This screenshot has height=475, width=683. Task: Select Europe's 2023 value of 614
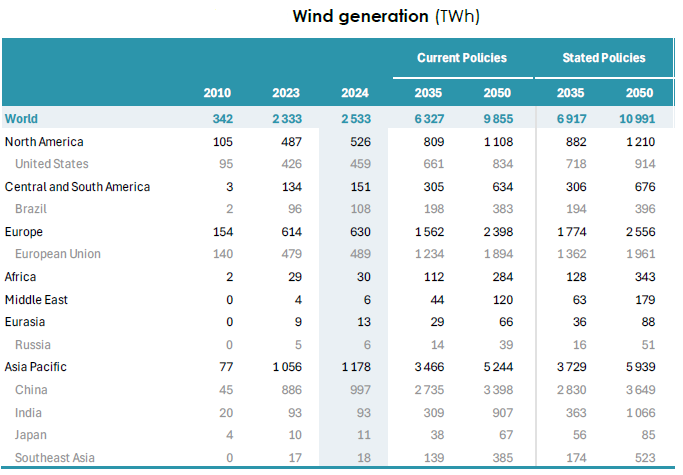pos(288,232)
